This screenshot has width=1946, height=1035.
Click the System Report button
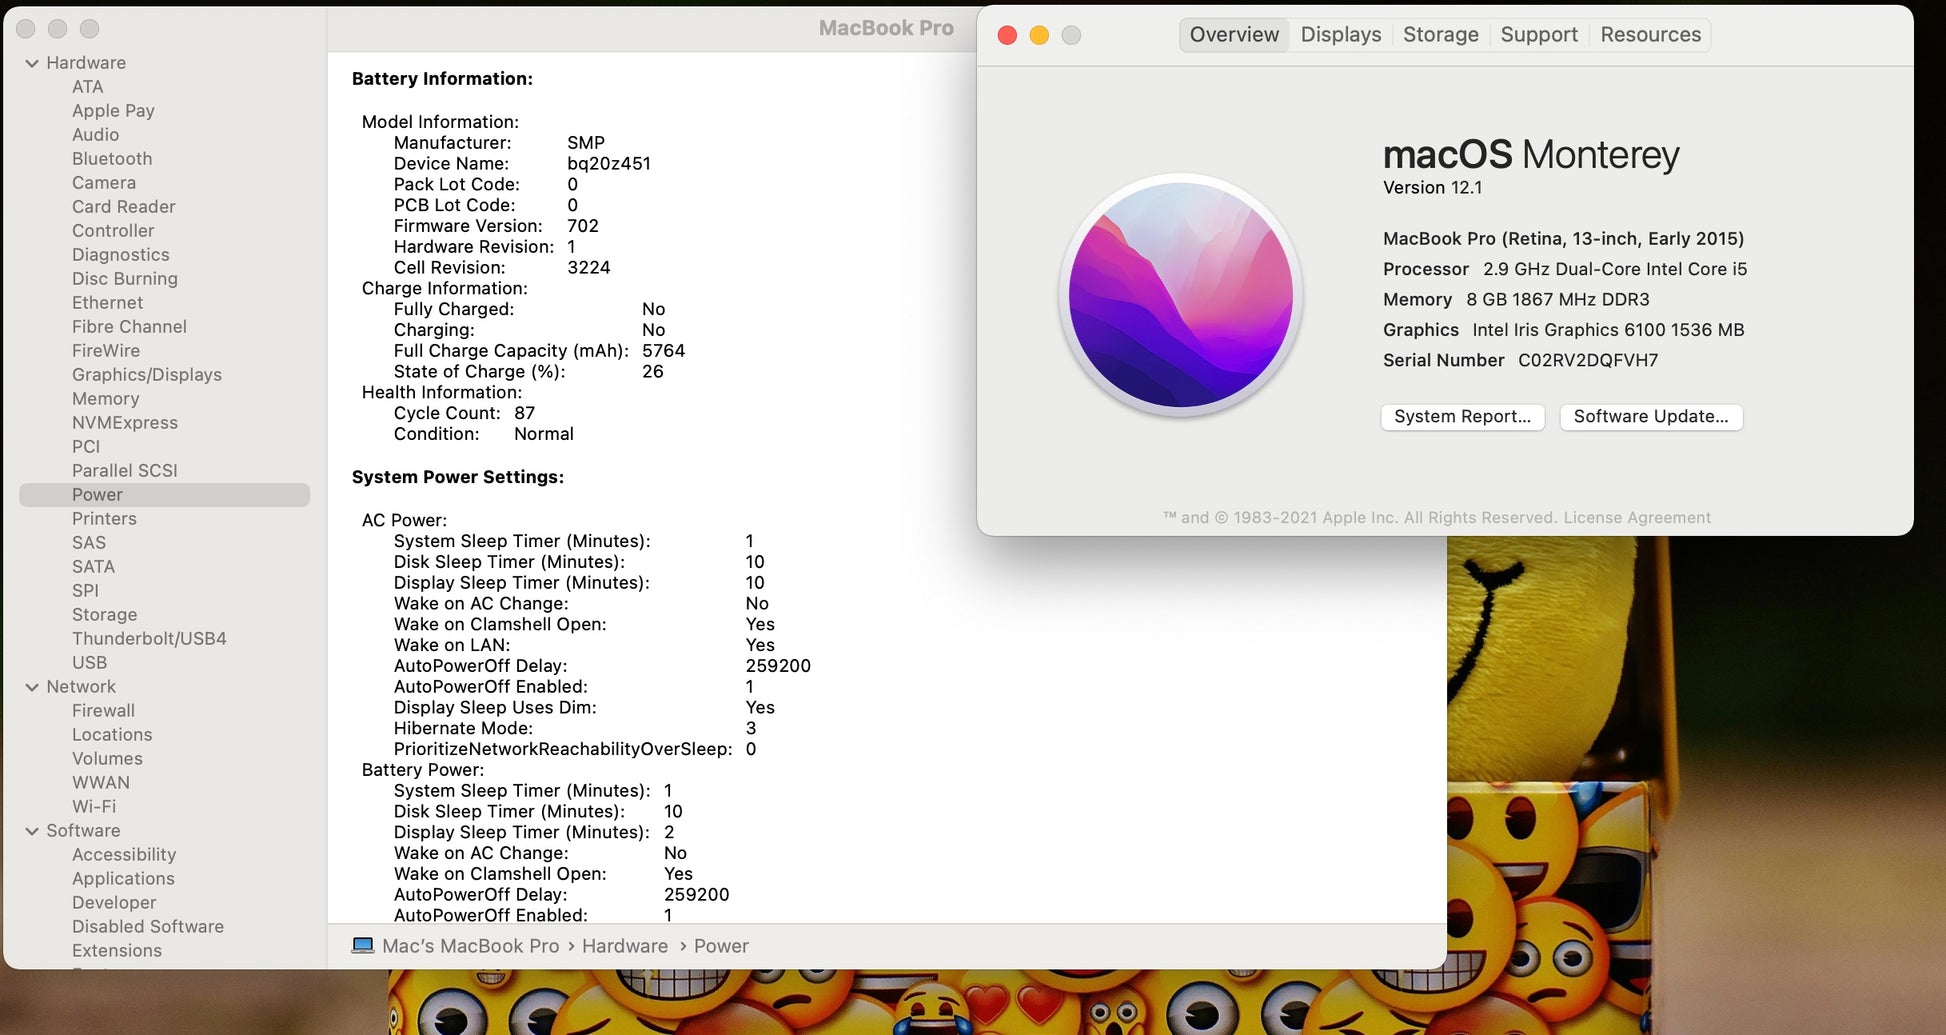tap(1462, 417)
